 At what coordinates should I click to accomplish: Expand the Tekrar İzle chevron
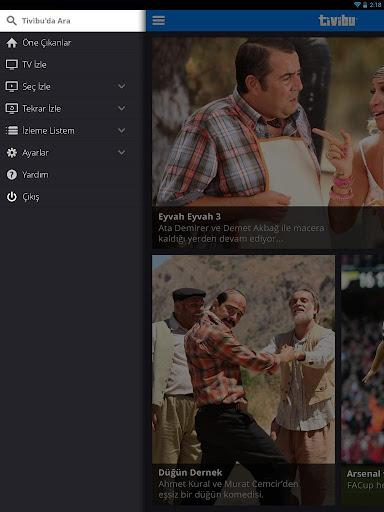click(x=122, y=108)
